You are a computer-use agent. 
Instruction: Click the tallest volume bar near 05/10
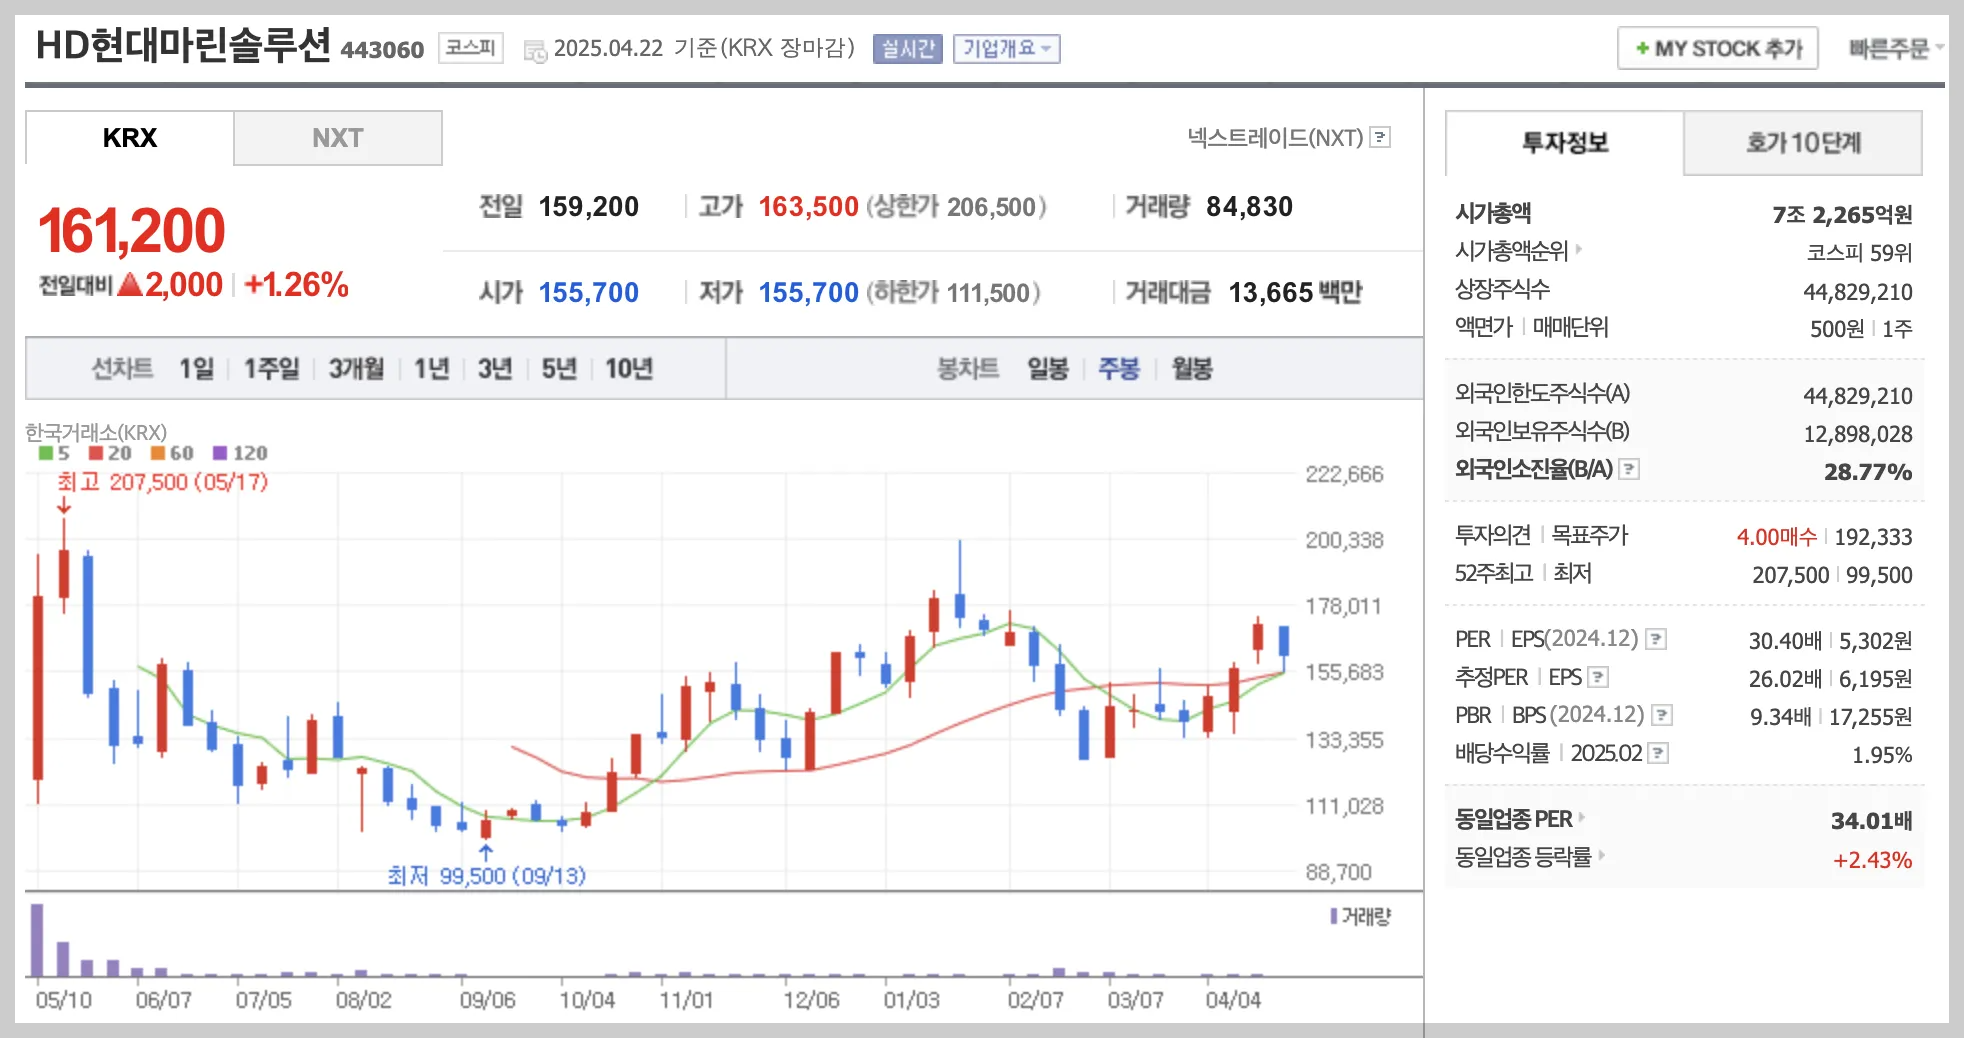tap(37, 940)
